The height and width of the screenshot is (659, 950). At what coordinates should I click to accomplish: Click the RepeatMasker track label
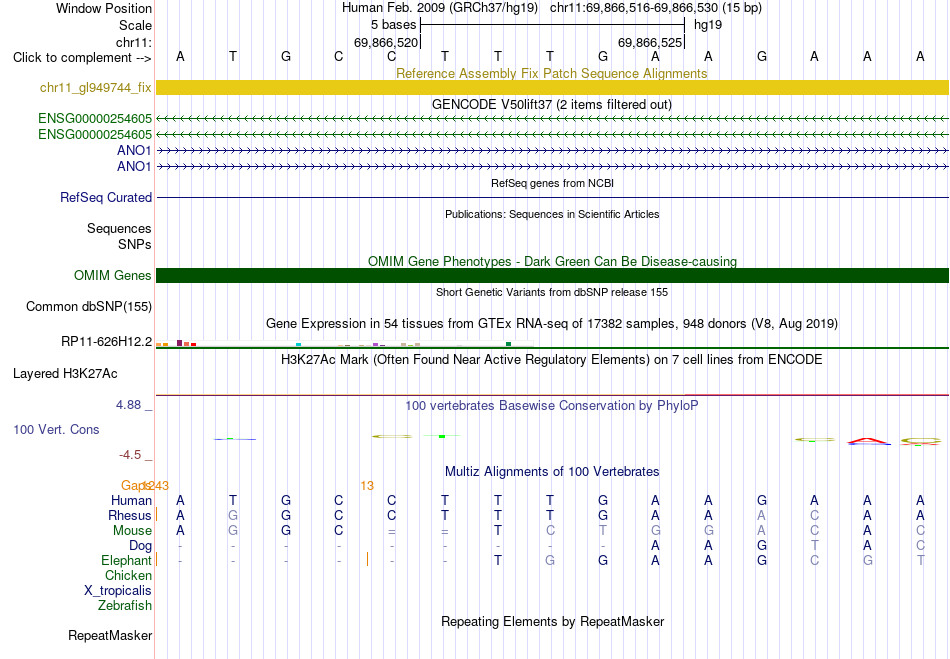(110, 635)
